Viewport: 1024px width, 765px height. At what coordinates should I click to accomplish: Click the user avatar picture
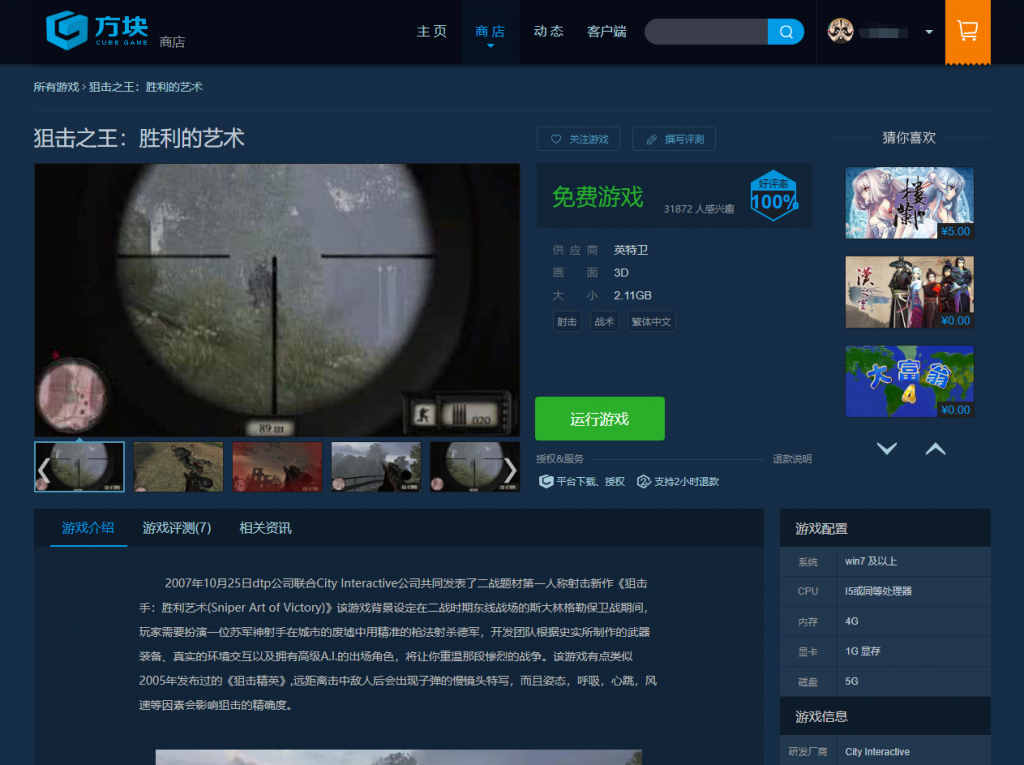pyautogui.click(x=840, y=31)
